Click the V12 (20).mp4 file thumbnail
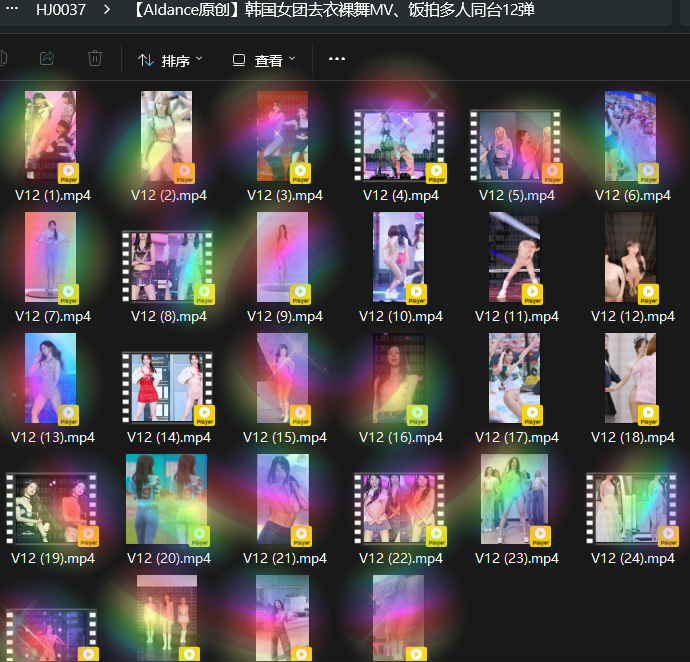The width and height of the screenshot is (690, 662). point(167,499)
